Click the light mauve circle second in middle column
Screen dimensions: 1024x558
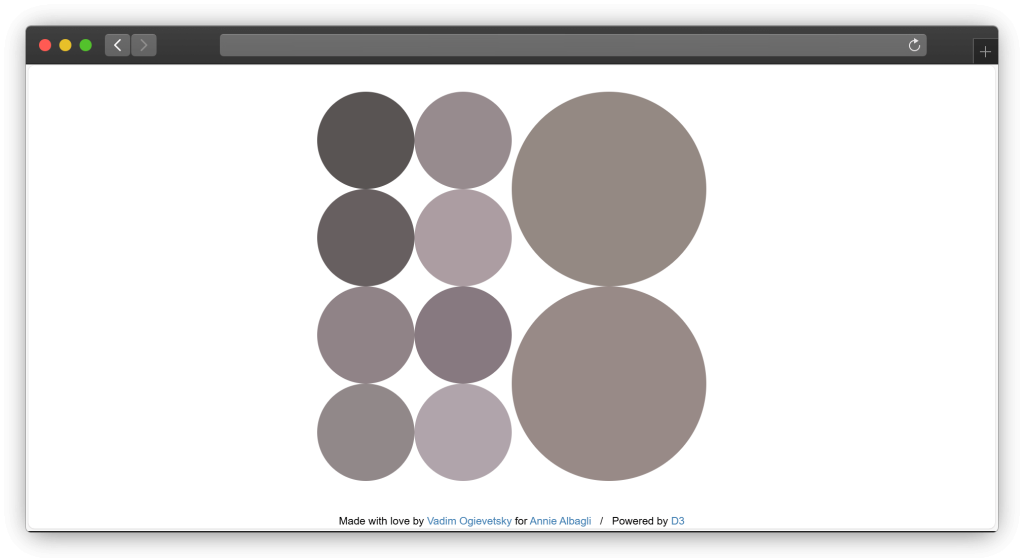(463, 237)
